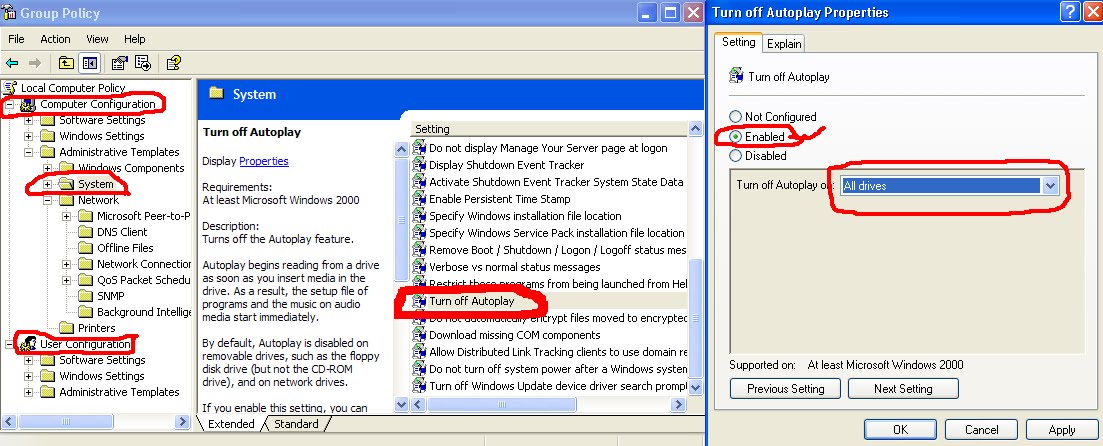This screenshot has height=446, width=1103.
Task: Click the policy icon beside Specify Windows installation file location
Action: coord(419,216)
